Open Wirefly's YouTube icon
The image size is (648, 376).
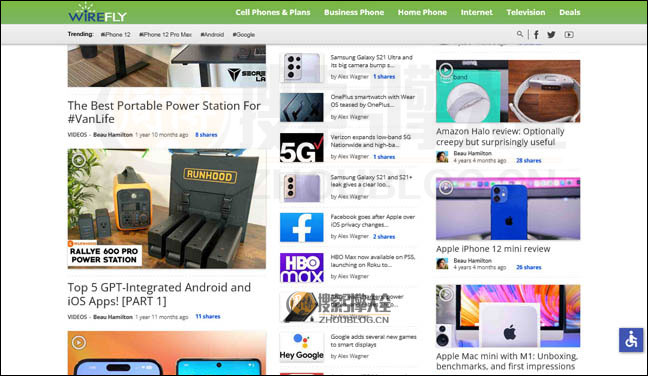click(569, 35)
